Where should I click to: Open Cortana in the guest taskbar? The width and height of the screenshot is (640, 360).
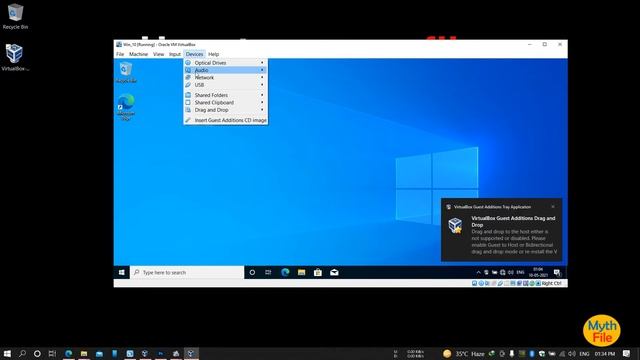tap(252, 272)
